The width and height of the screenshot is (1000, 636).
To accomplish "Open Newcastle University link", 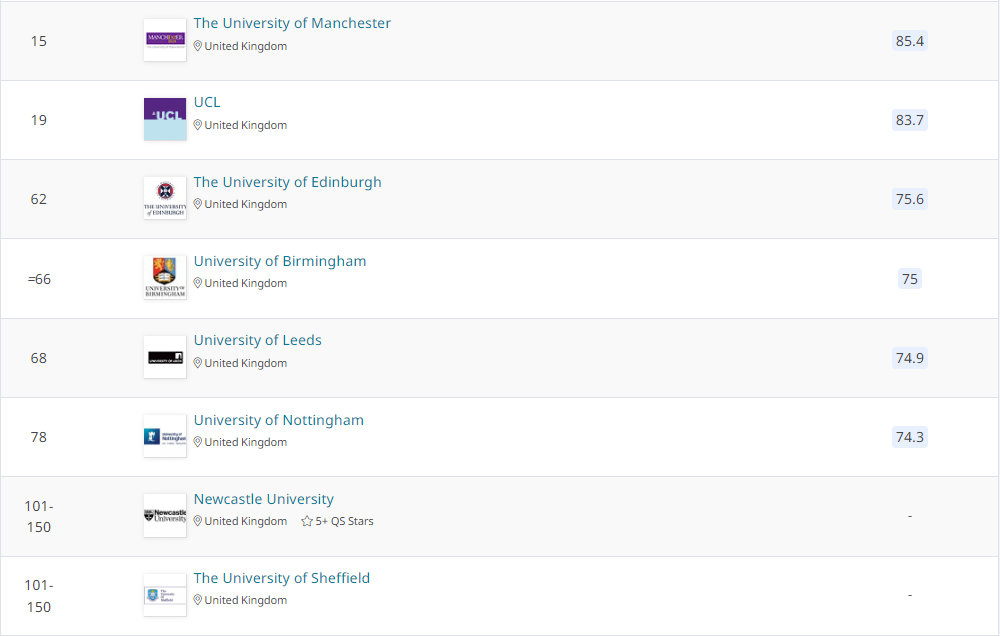I will 264,499.
